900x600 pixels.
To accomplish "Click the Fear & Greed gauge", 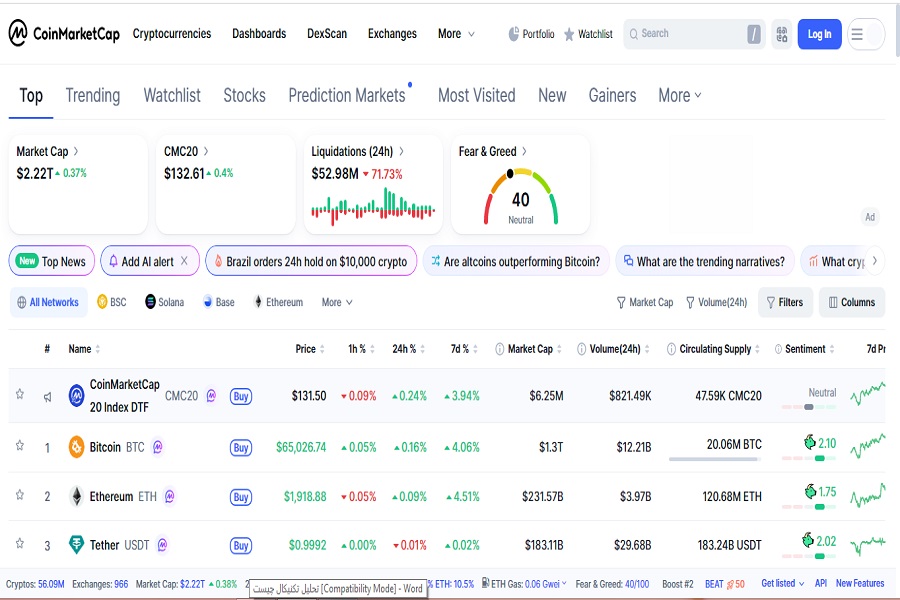I will [521, 196].
